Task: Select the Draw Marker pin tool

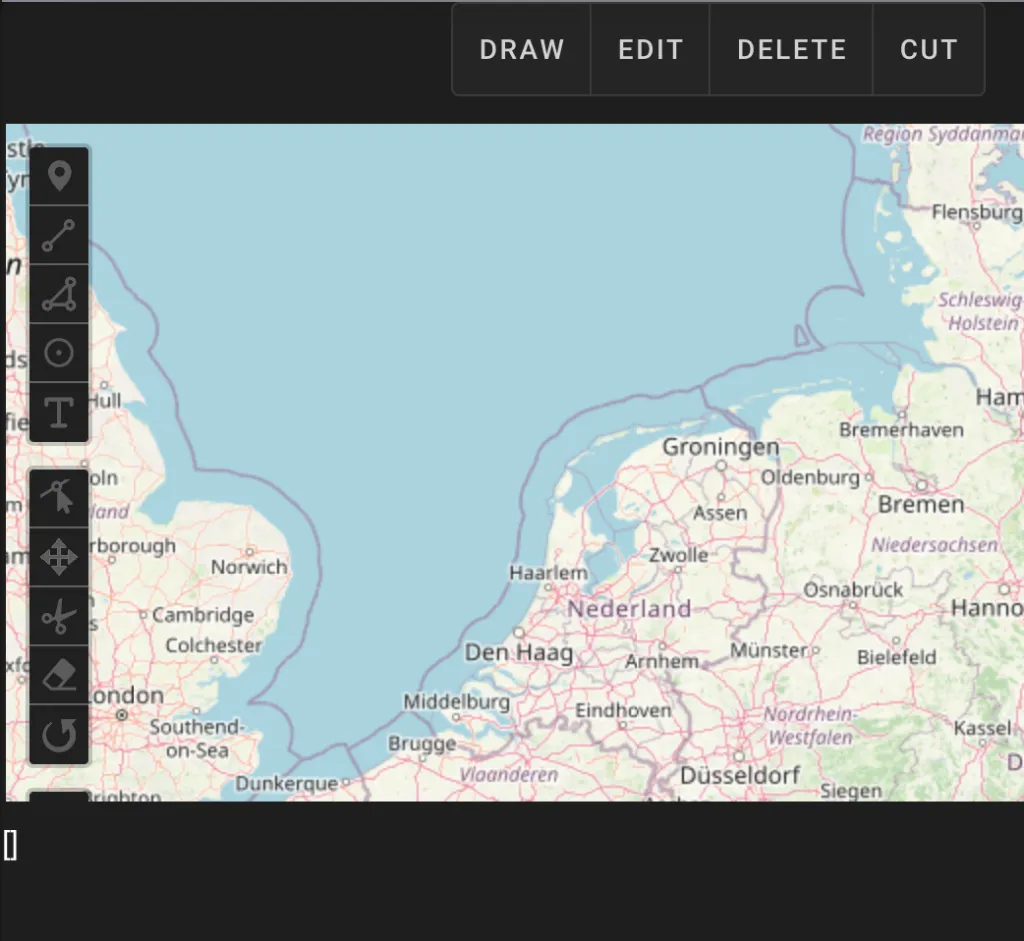Action: click(59, 177)
